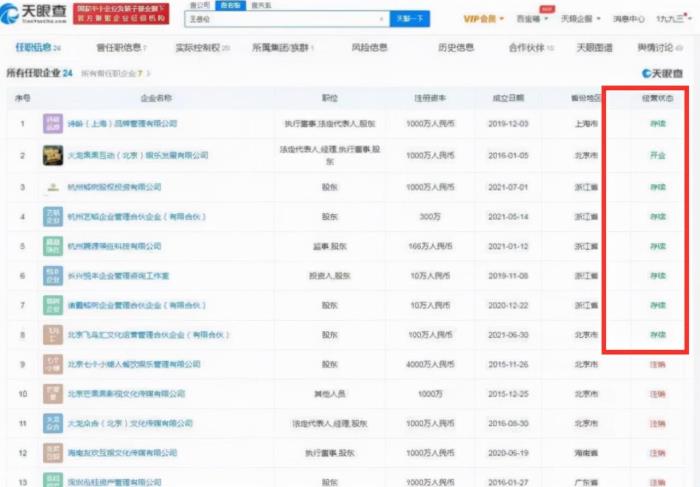700x487 pixels.
Task: Open the VIP会员 dropdown menu
Action: [487, 18]
